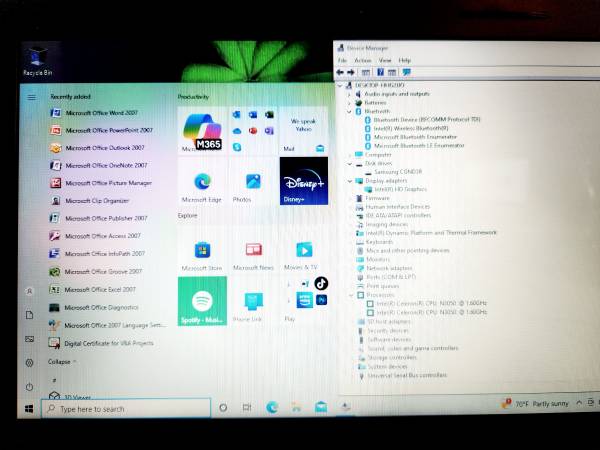Open the Microsoft Store tile
Image resolution: width=600 pixels, height=450 pixels.
[x=202, y=252]
